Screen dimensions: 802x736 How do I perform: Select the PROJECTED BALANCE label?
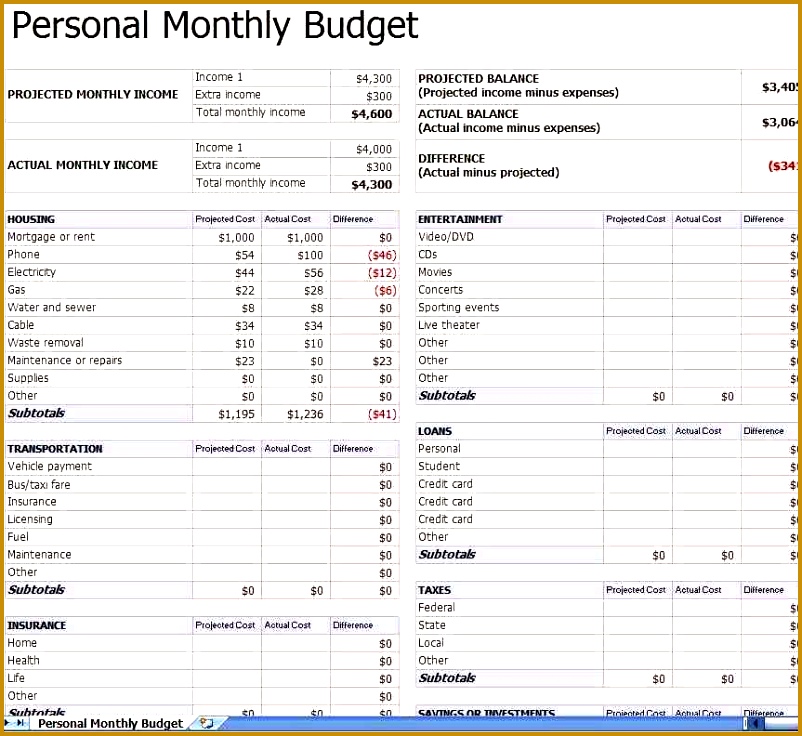pyautogui.click(x=479, y=79)
